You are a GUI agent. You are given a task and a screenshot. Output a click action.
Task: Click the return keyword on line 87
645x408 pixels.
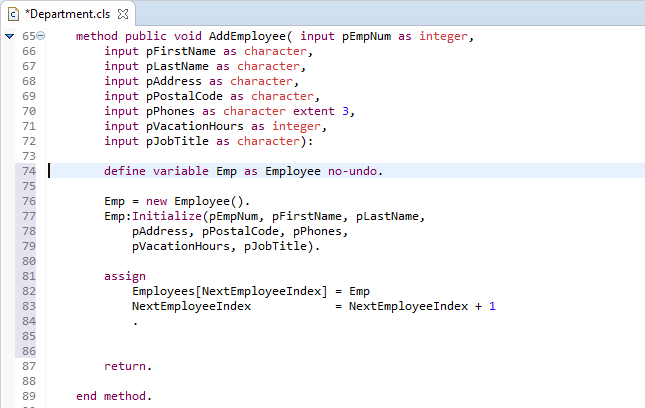125,366
